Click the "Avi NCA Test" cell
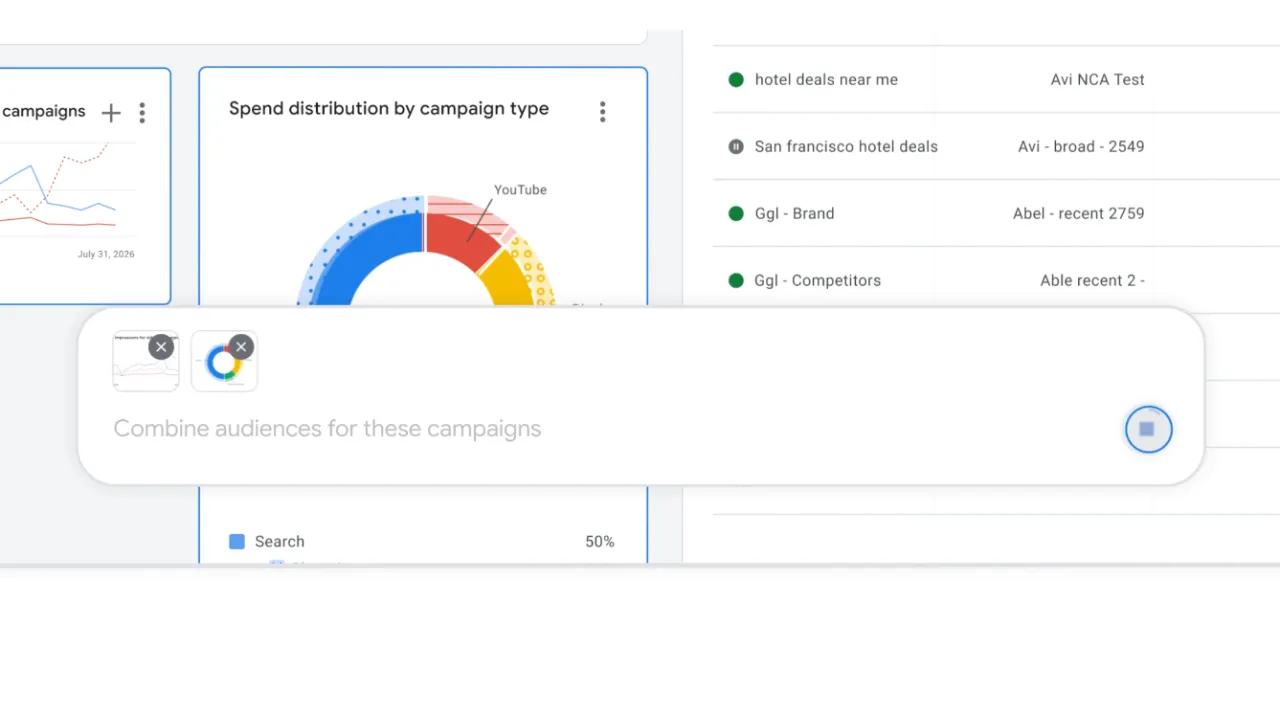Image resolution: width=1280 pixels, height=720 pixels. click(1097, 80)
